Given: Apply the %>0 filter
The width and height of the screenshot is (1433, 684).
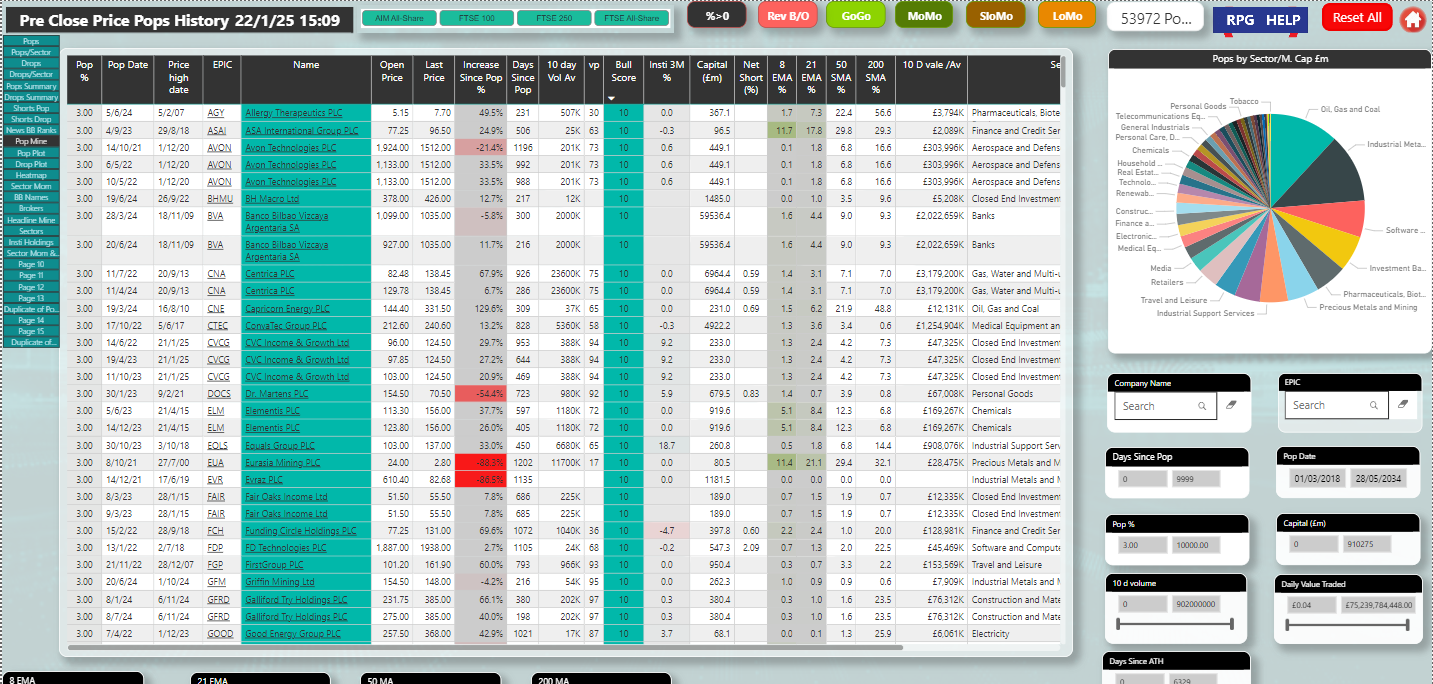Looking at the screenshot, I should coord(717,16).
